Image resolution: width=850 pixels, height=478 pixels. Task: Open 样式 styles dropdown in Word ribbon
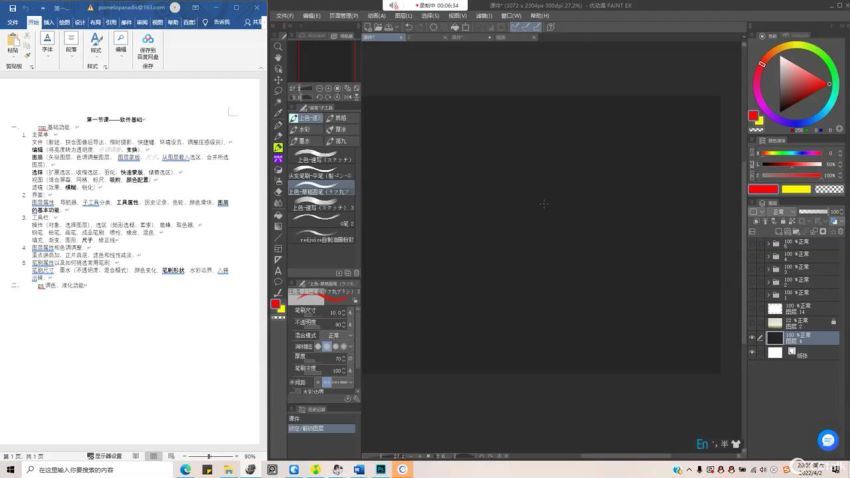[96, 43]
